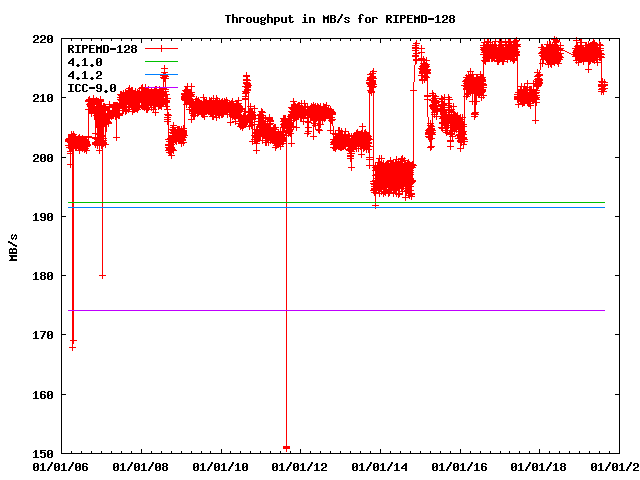The width and height of the screenshot is (640, 480).
Task: Click the 01/01/18 x-axis date tick
Action: point(540,466)
